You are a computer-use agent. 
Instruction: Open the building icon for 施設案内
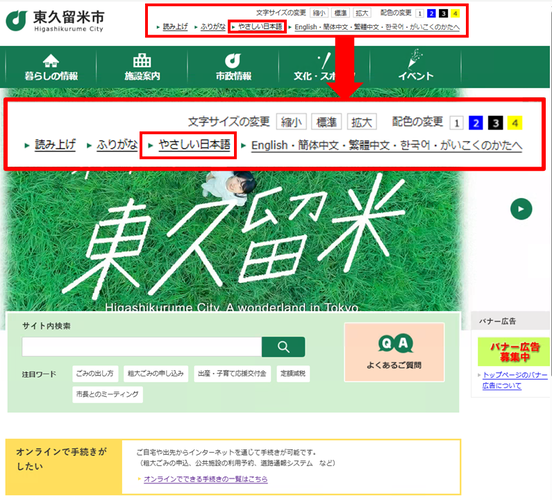142,60
